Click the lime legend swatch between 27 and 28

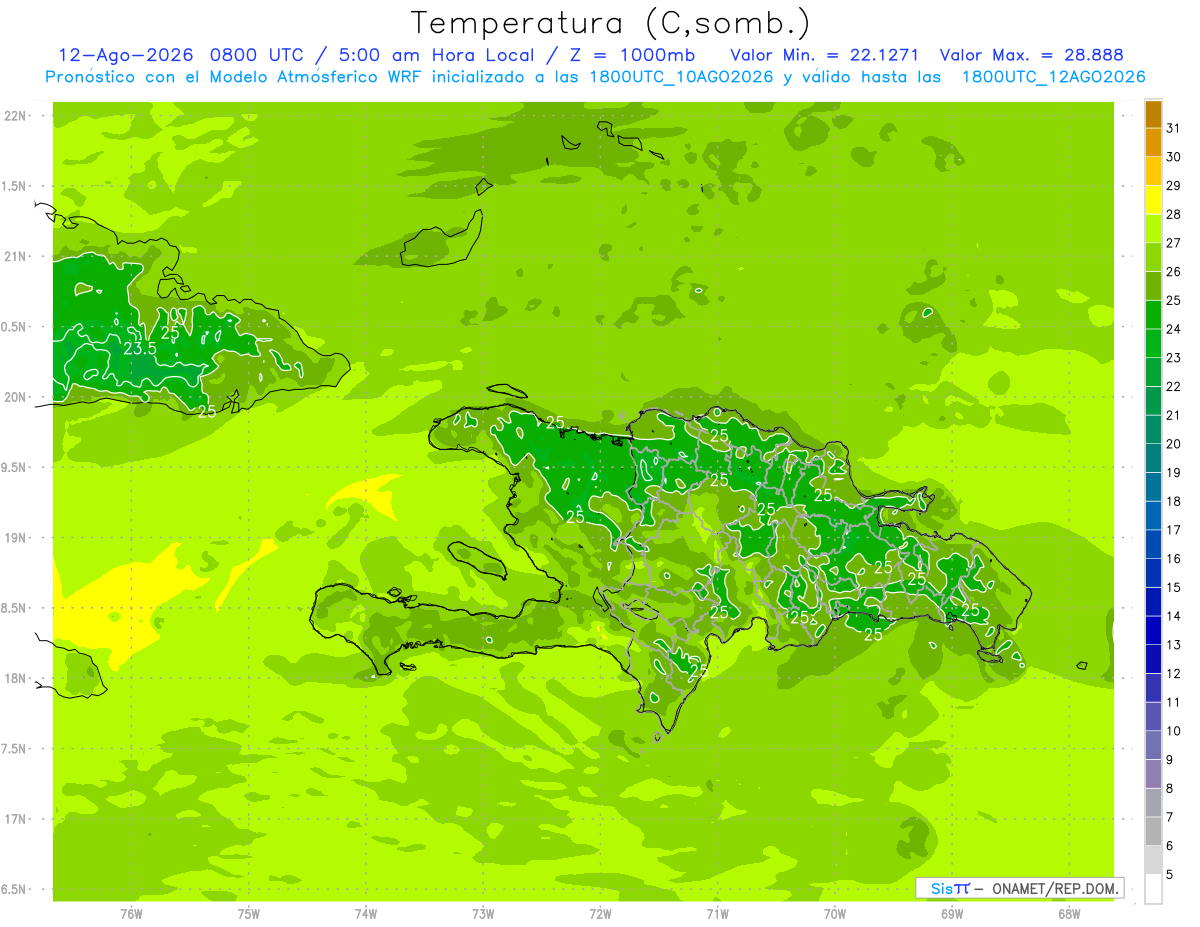(x=1153, y=228)
